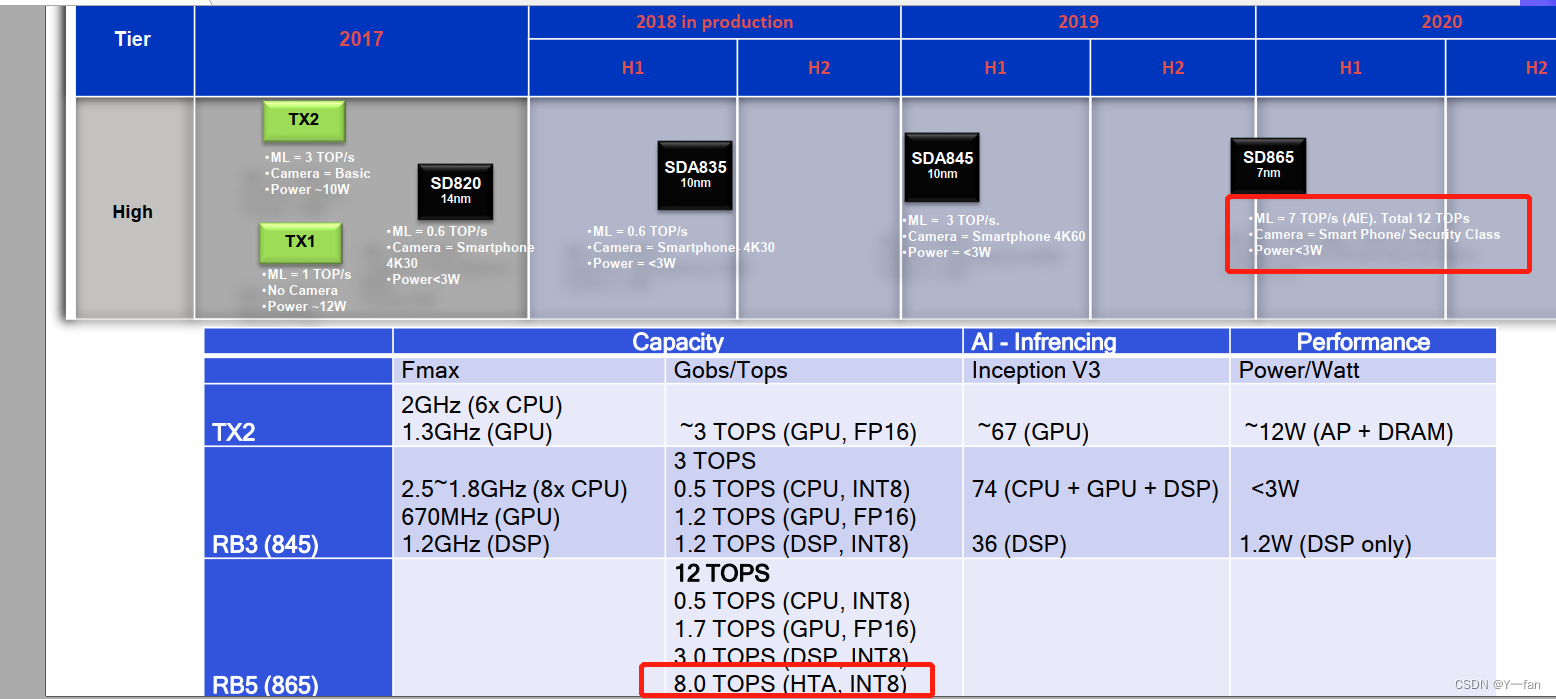Click '1.2 TOPS (GPU, FP16)' in RB3 row
The height and width of the screenshot is (699, 1556).
coord(795,516)
